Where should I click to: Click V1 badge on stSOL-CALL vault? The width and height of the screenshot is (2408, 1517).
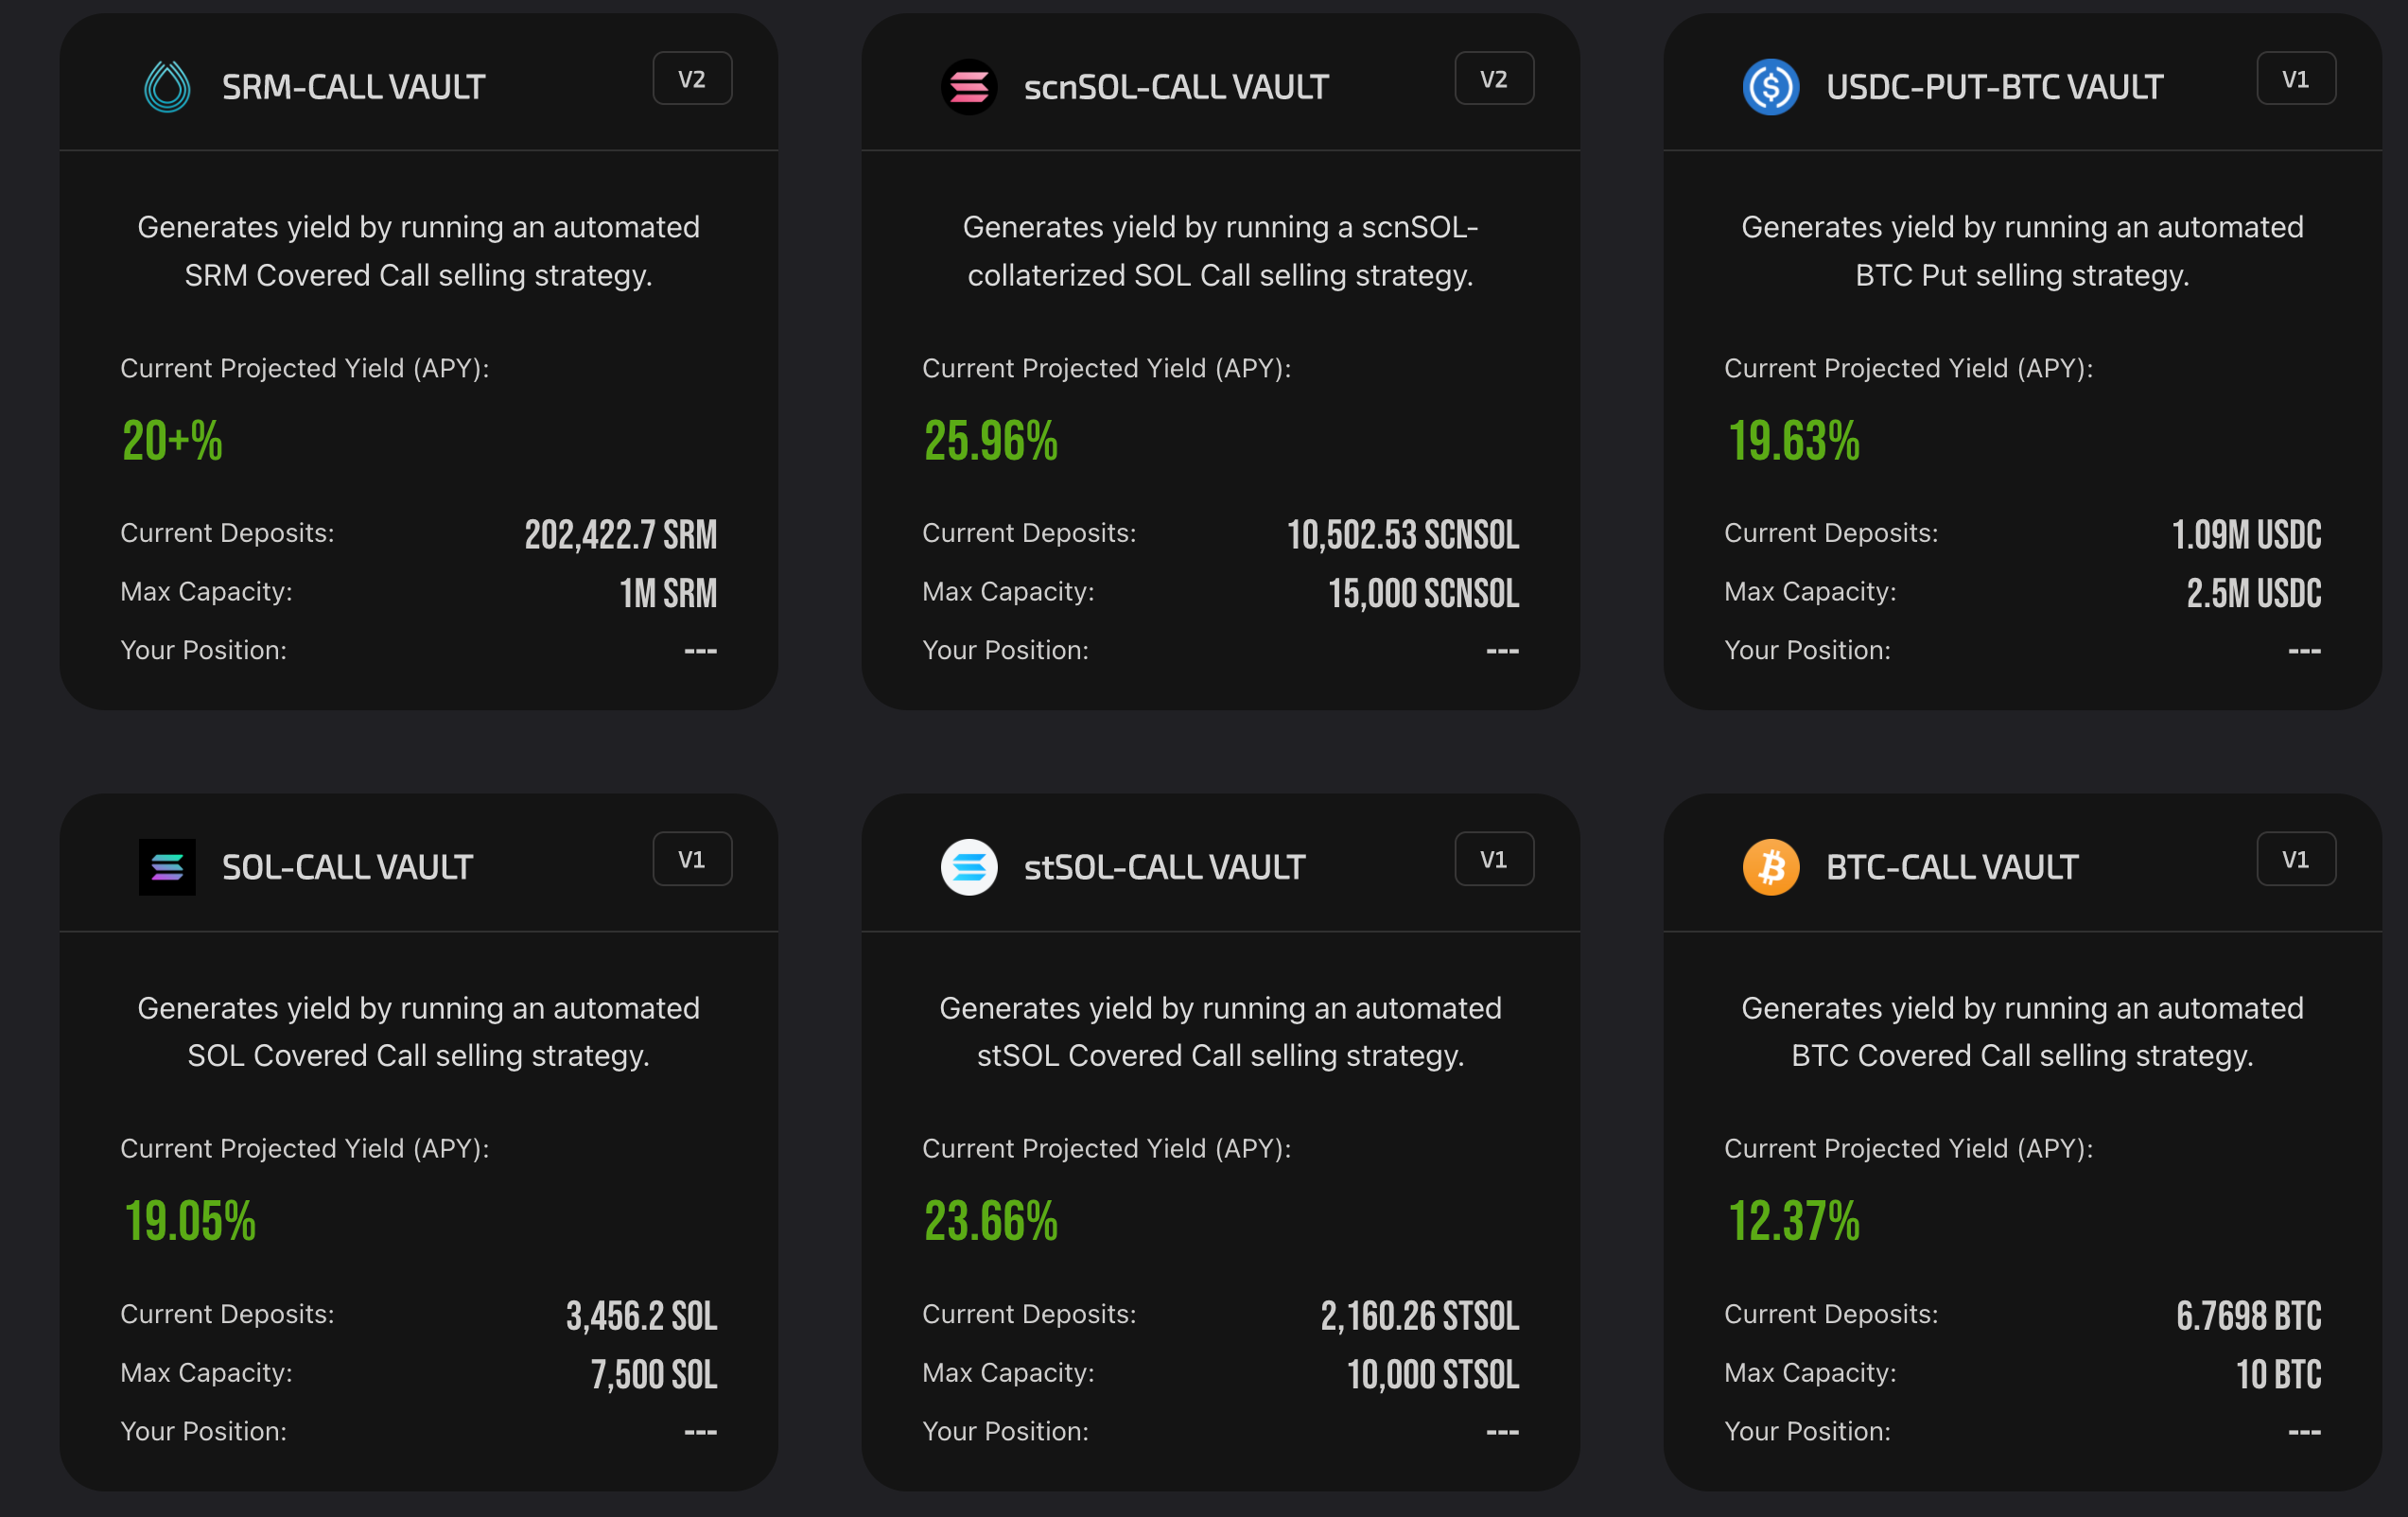tap(1493, 859)
